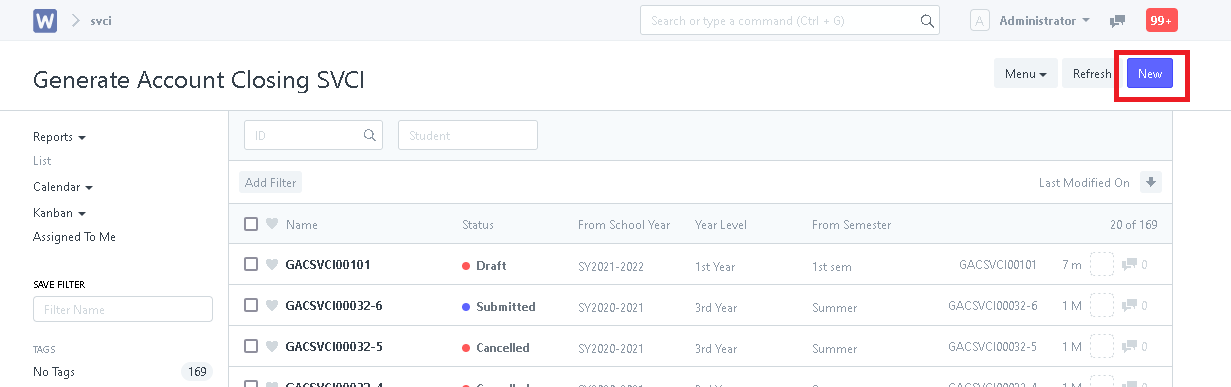Open the chat messages icon in navbar
This screenshot has width=1231, height=387.
1117,21
